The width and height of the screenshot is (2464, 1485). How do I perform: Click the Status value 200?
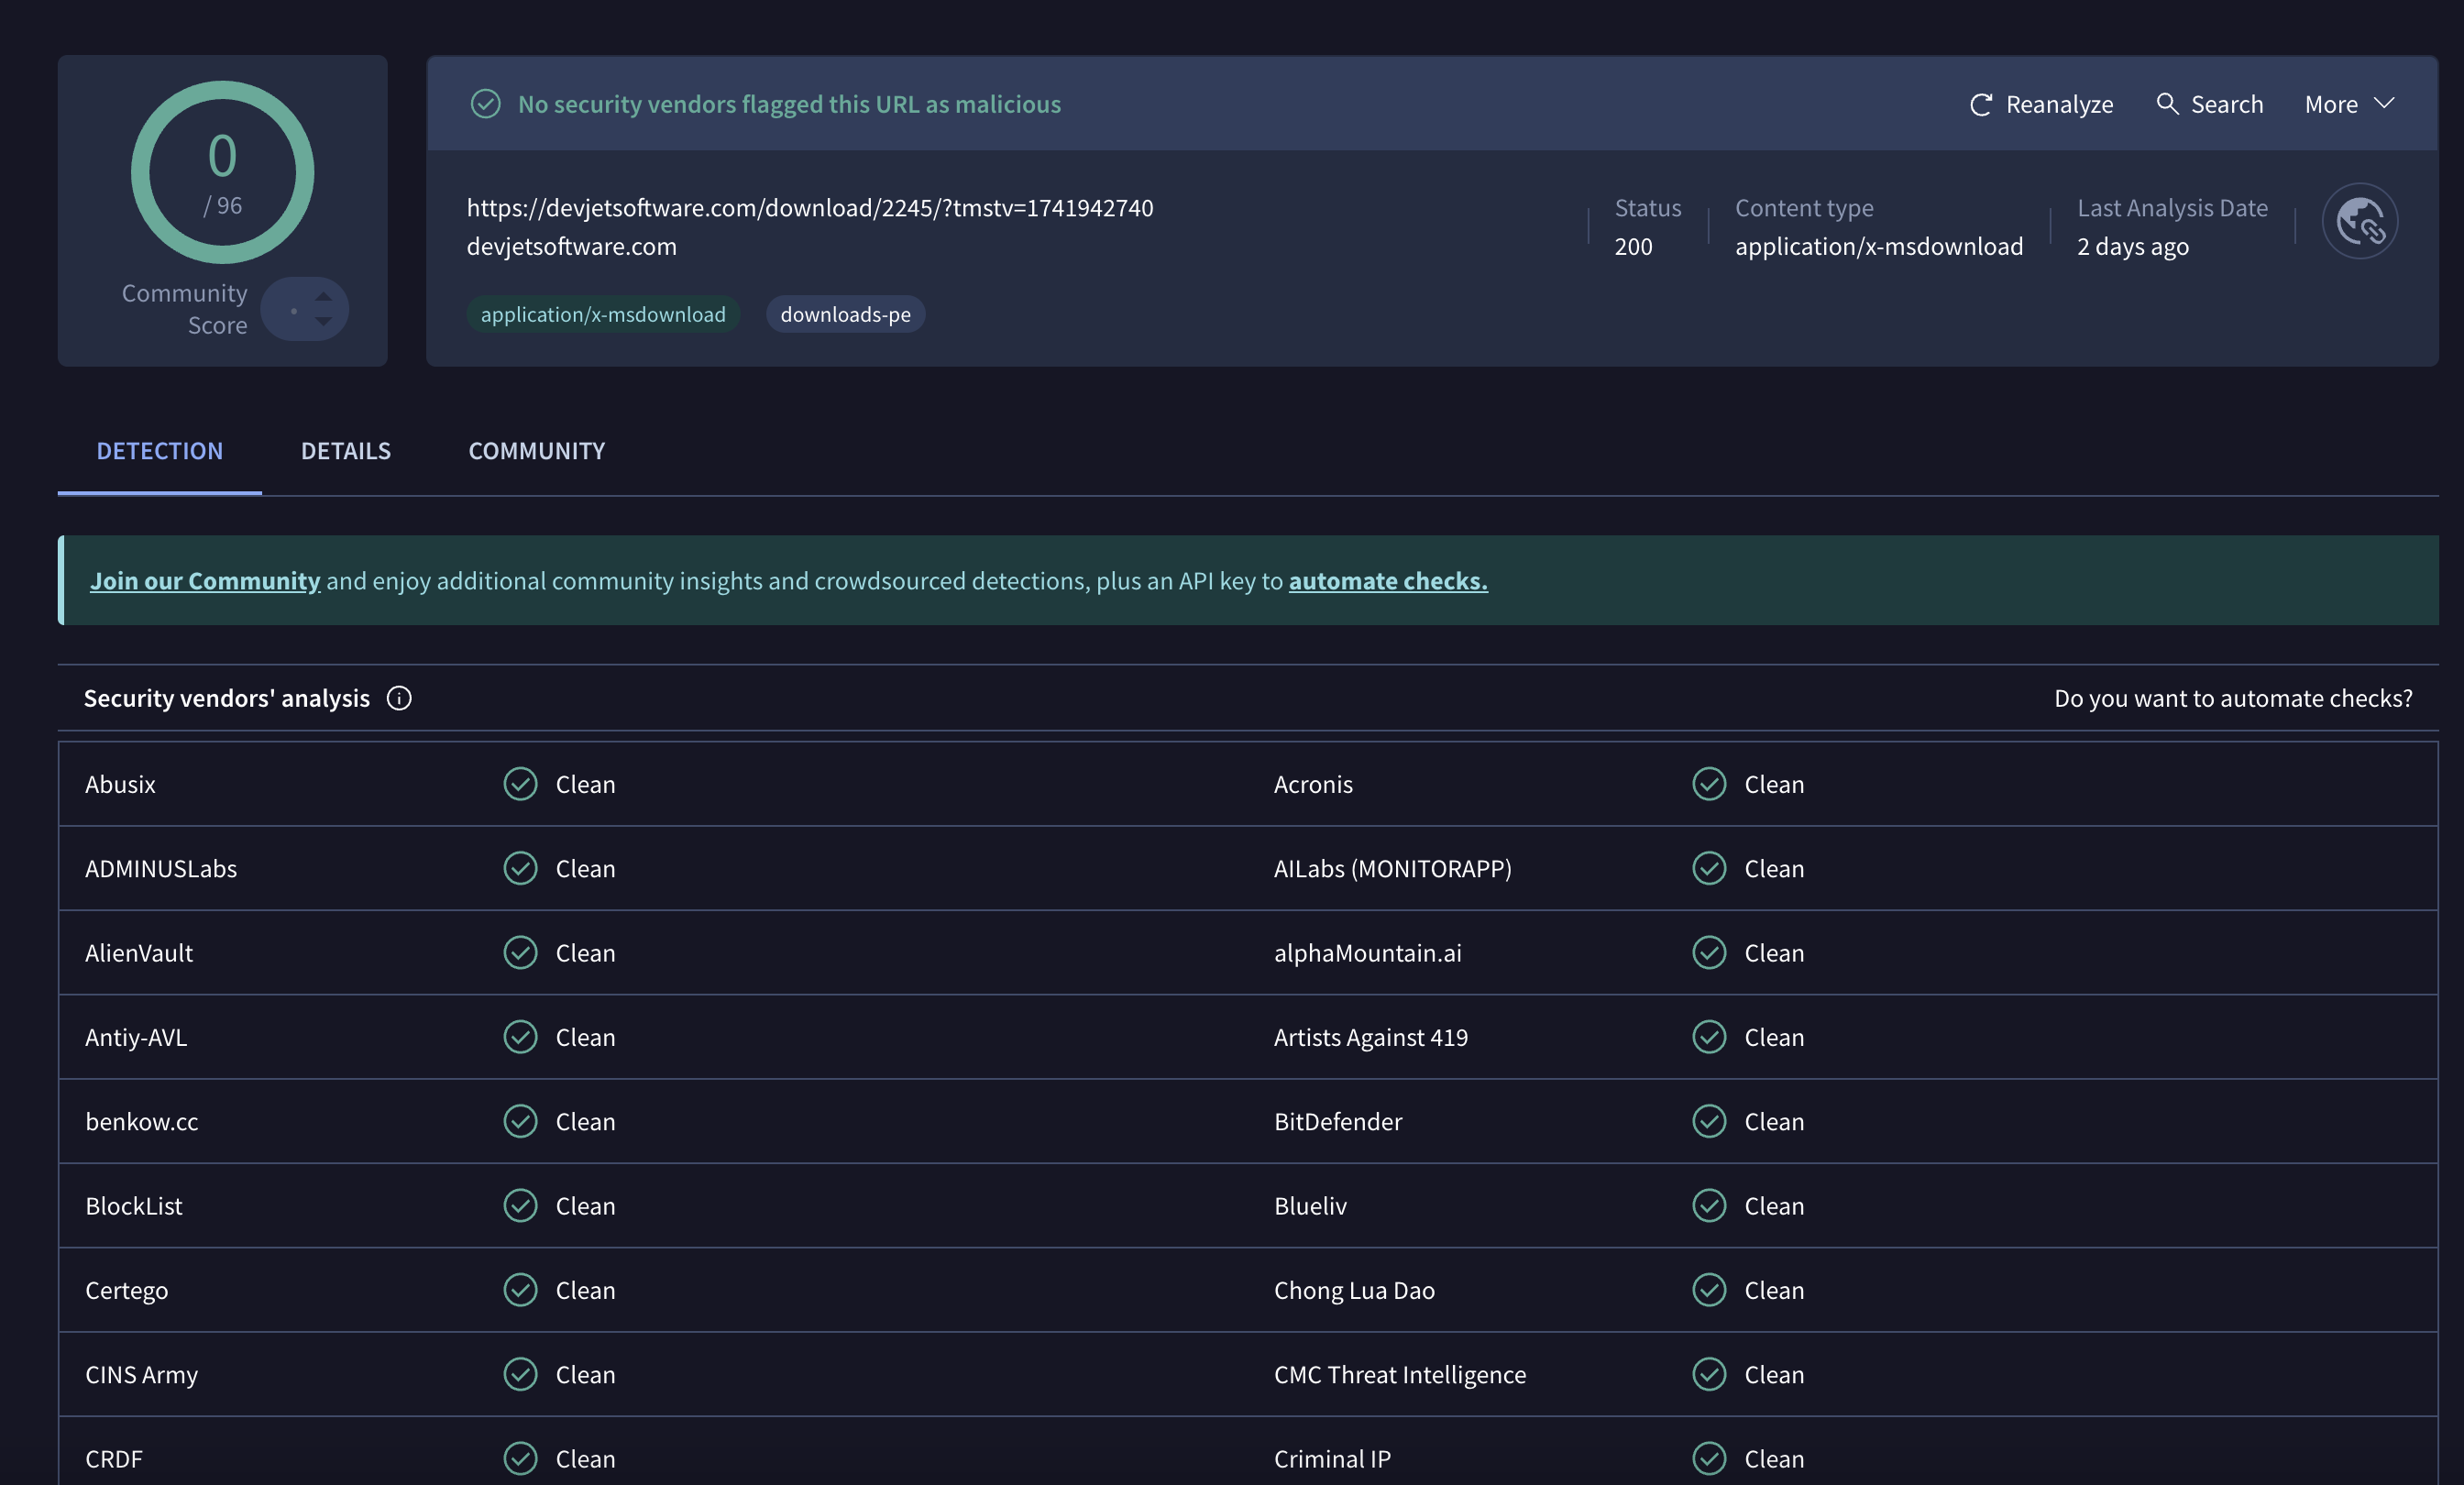1633,246
